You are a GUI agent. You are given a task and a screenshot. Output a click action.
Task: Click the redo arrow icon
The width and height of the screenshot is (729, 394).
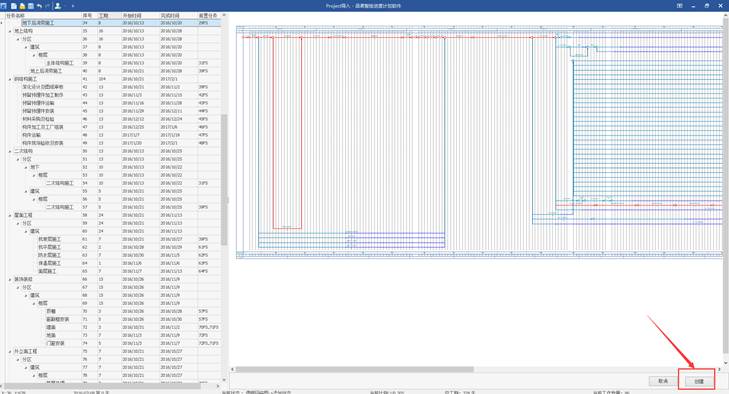click(47, 6)
